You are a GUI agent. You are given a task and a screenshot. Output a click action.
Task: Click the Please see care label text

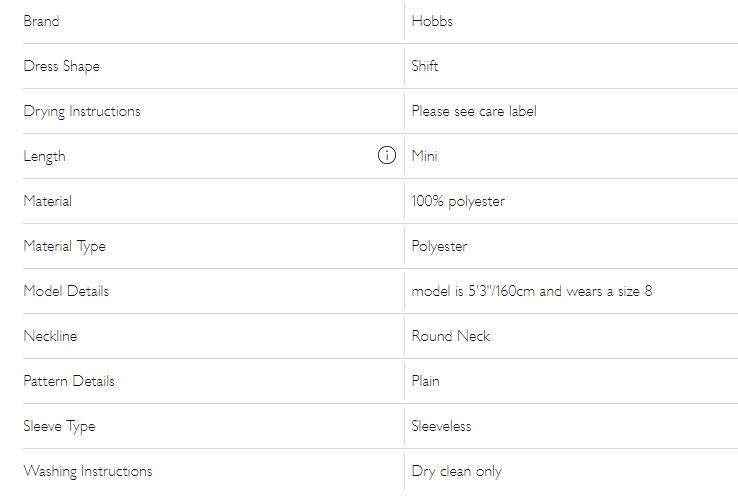[x=474, y=111]
